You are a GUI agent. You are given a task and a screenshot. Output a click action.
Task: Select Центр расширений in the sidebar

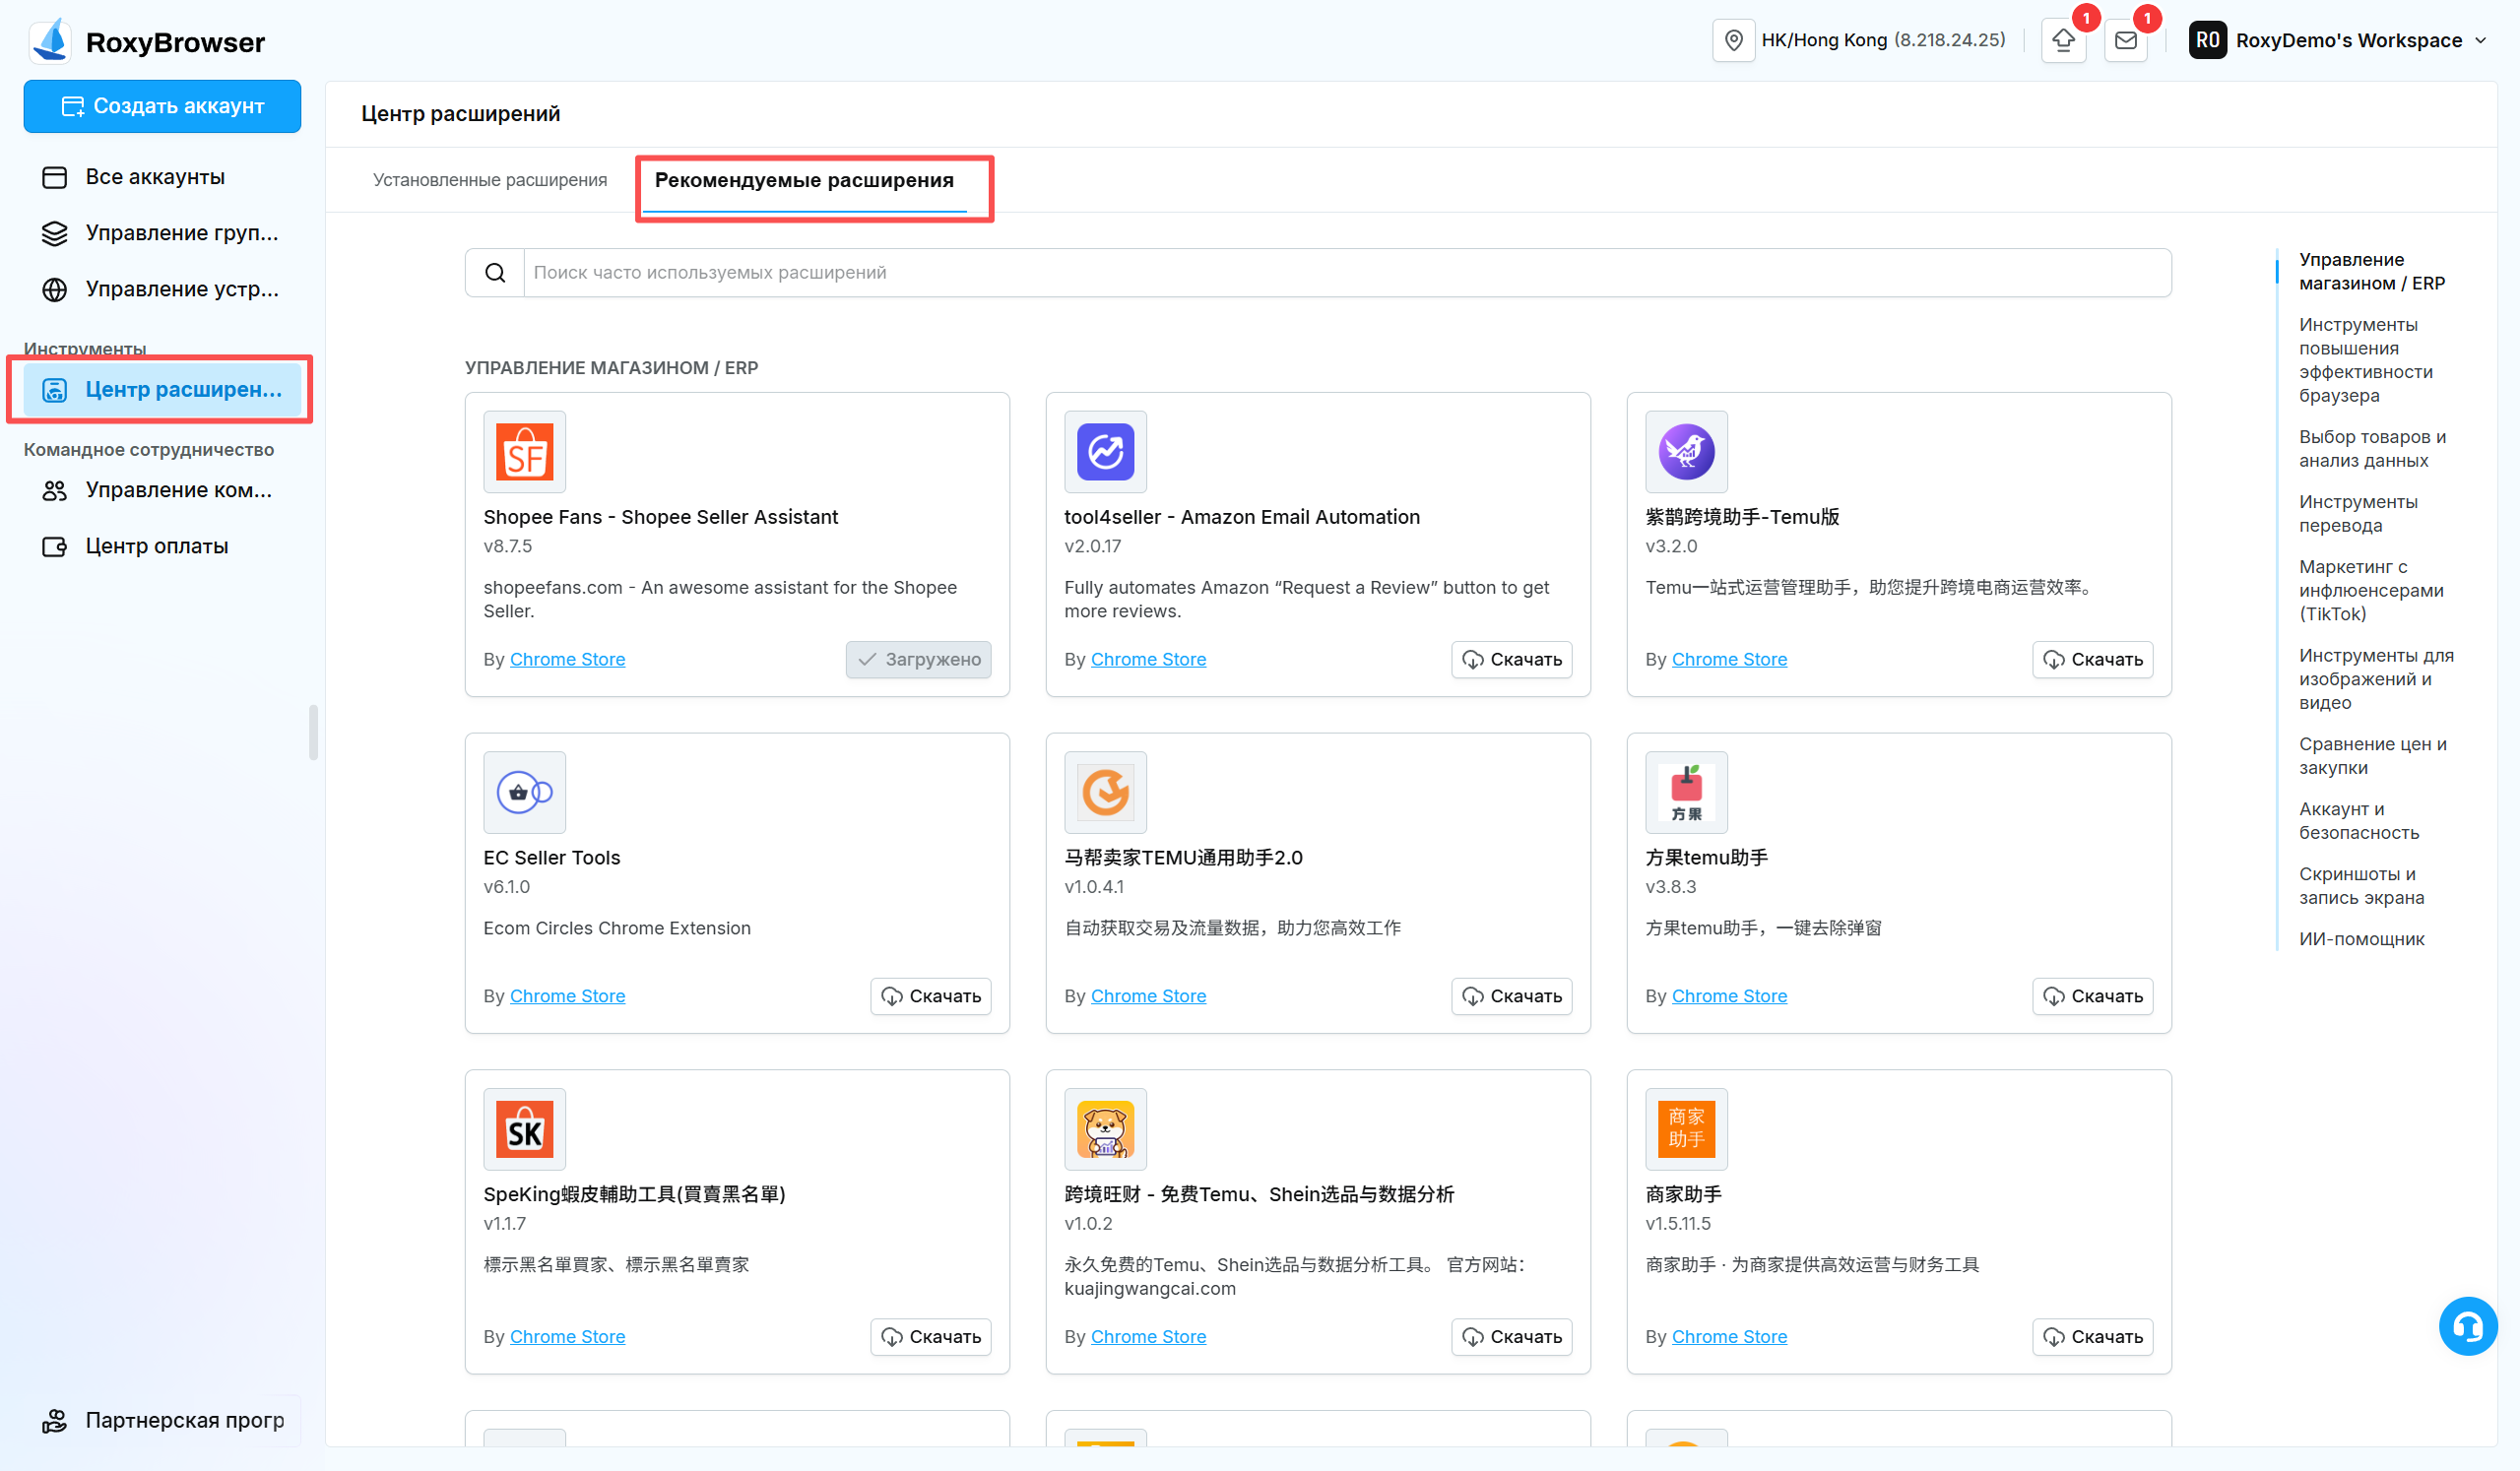coord(162,389)
